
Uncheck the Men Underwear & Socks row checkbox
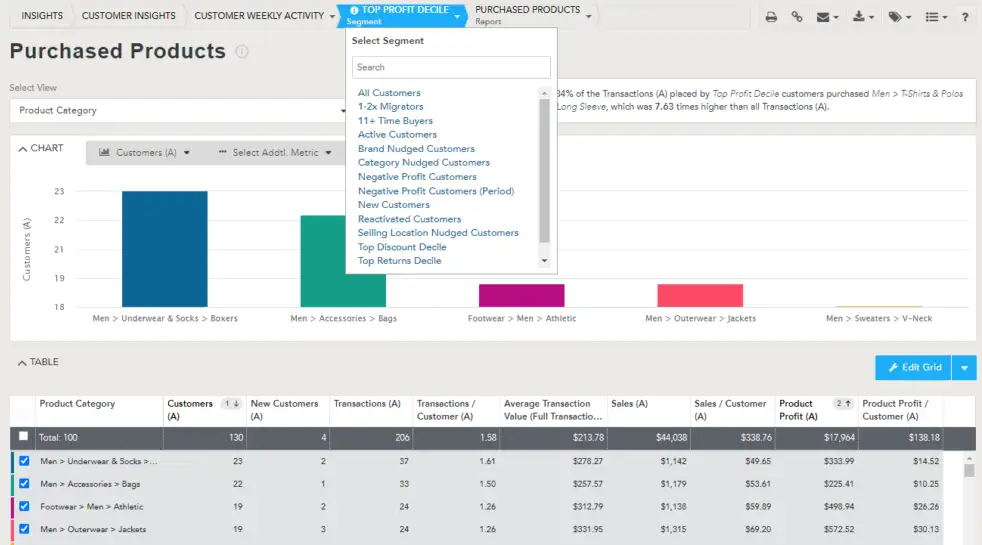pyautogui.click(x=24, y=461)
